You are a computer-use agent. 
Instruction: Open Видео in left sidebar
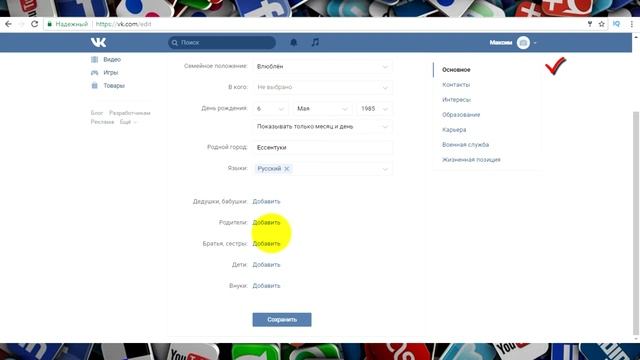112,60
